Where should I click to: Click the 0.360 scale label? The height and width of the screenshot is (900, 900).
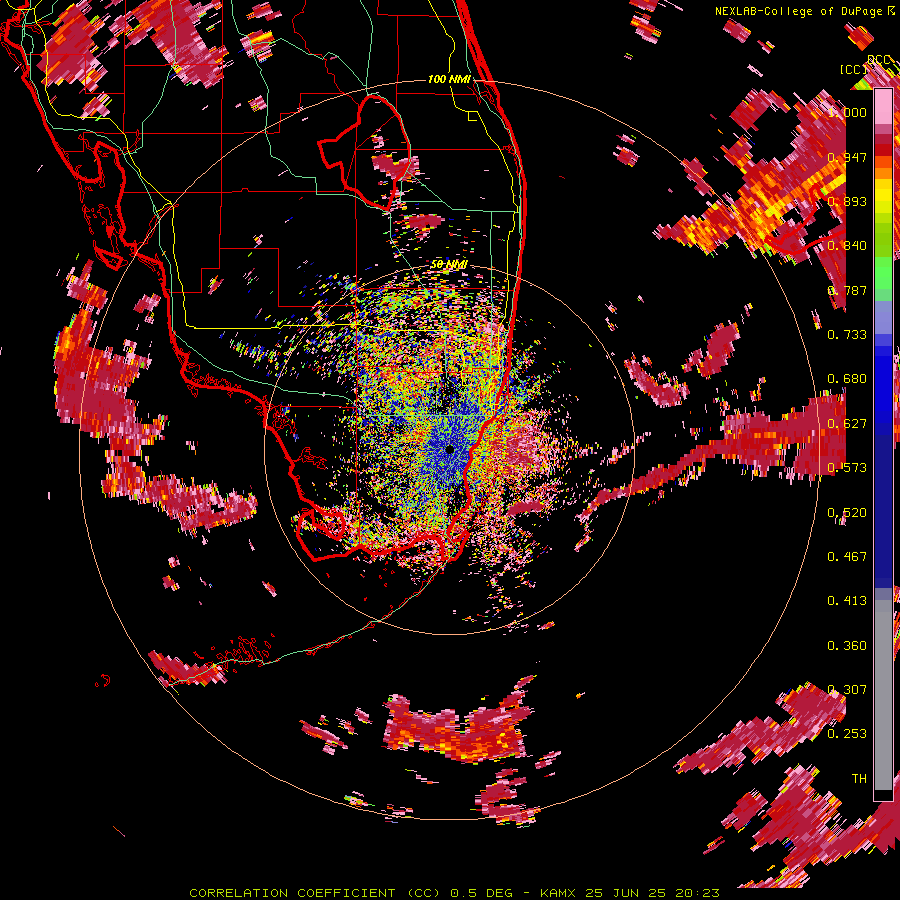pyautogui.click(x=847, y=646)
